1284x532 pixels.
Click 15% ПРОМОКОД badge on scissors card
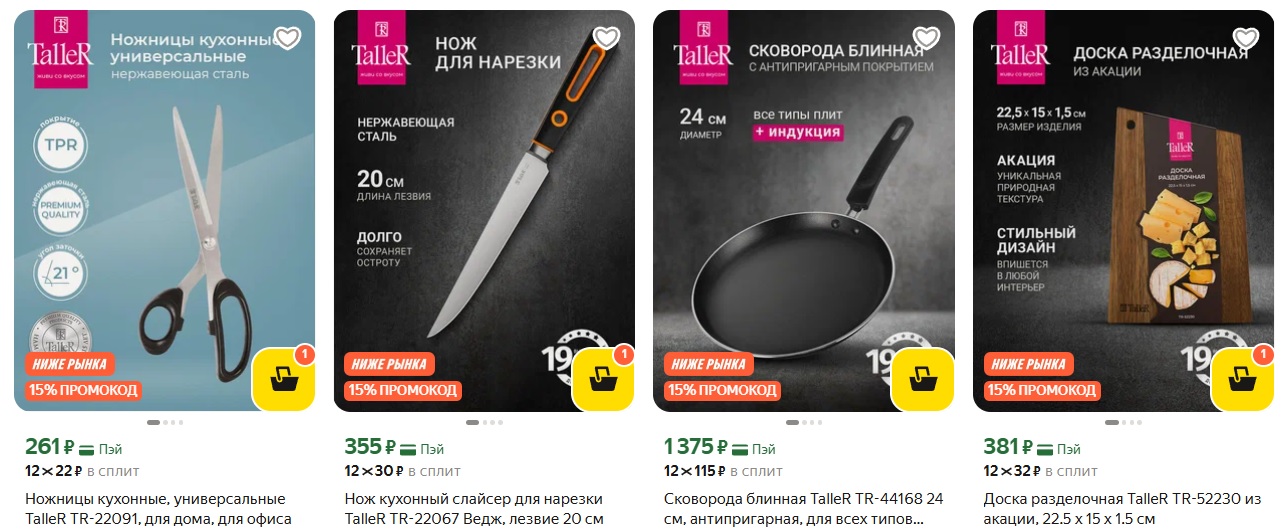tap(83, 390)
